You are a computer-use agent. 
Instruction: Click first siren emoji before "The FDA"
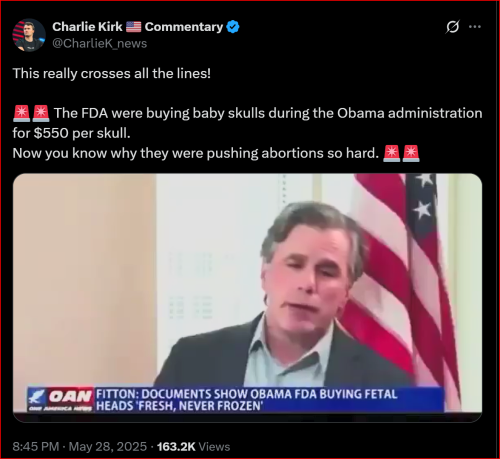(x=21, y=113)
